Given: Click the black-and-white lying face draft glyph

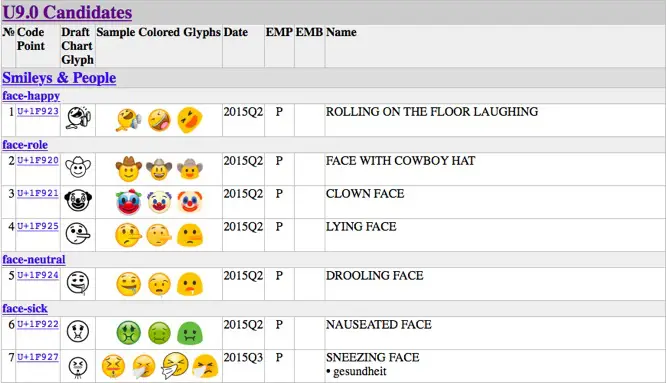Looking at the screenshot, I should 78,234.
